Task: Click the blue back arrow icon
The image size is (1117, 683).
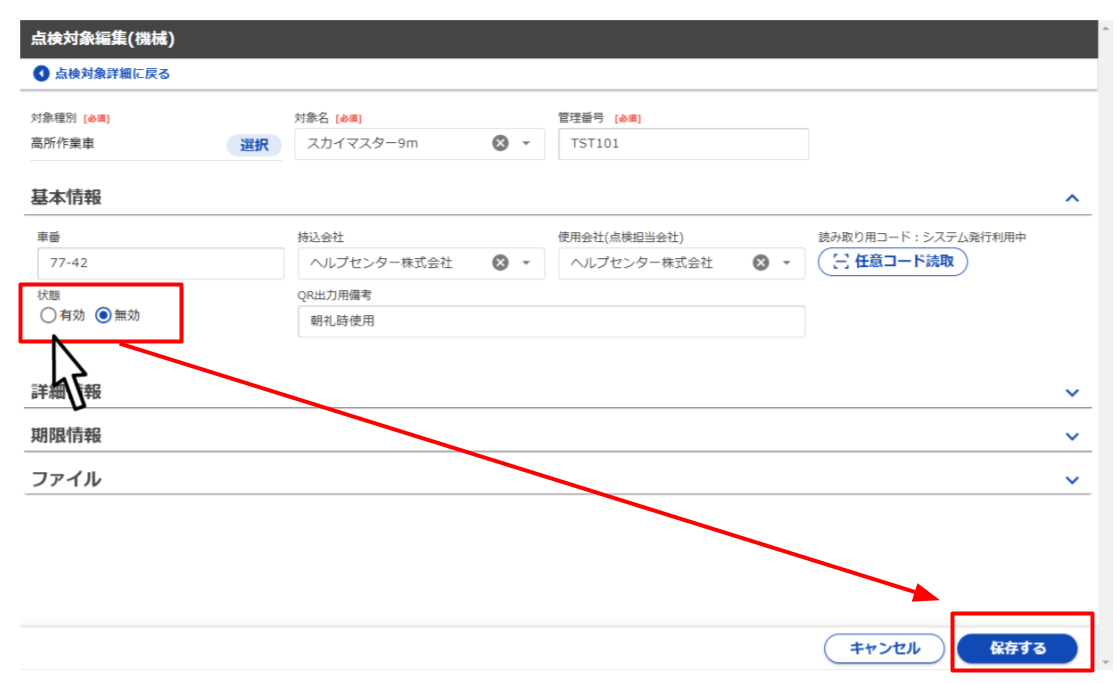Action: tap(39, 71)
